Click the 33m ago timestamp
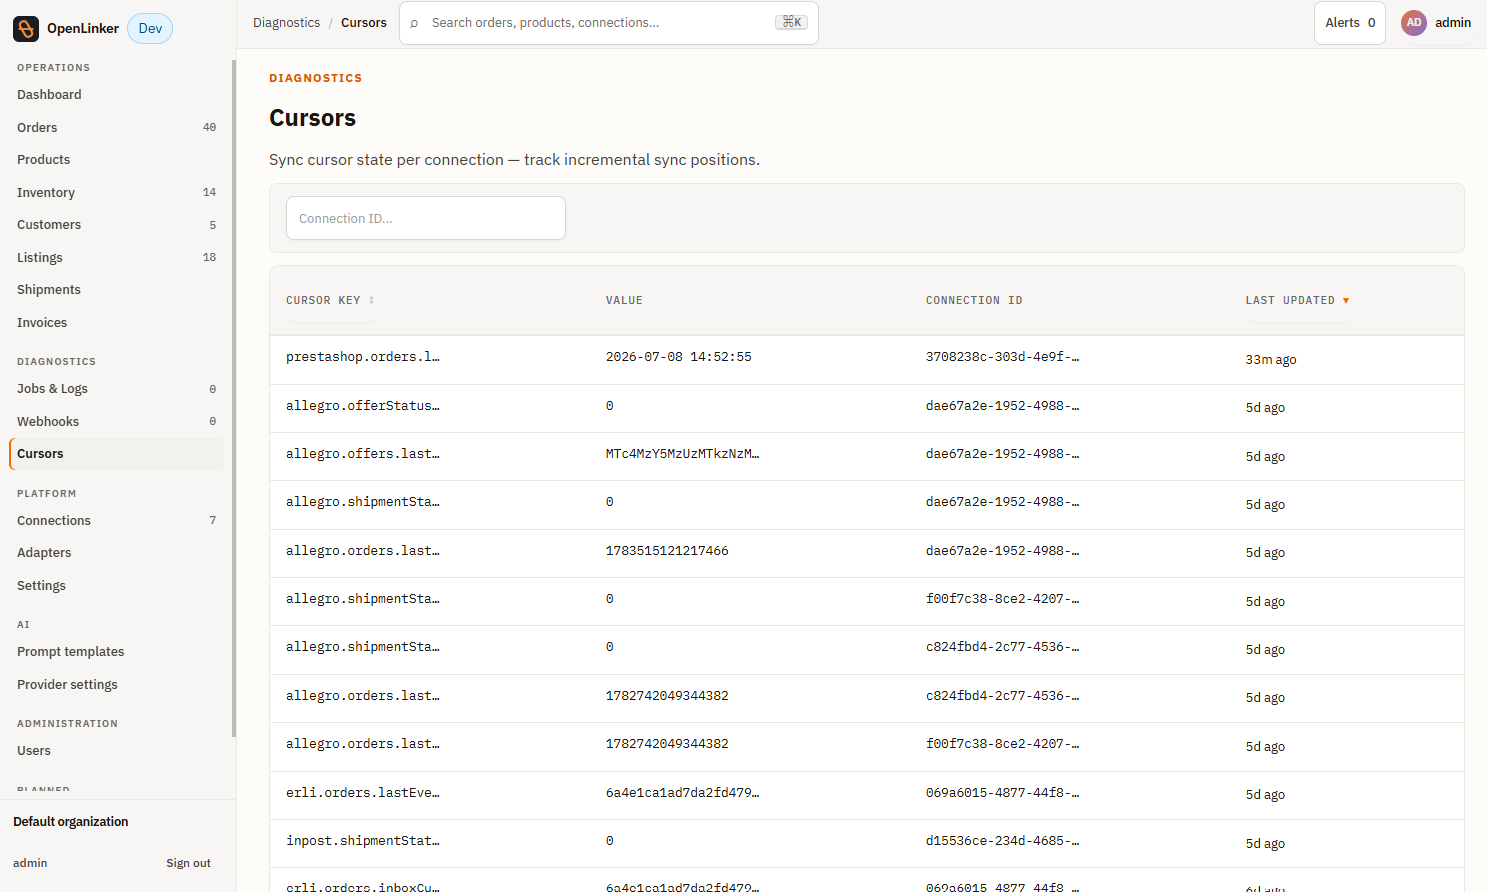 (1270, 359)
